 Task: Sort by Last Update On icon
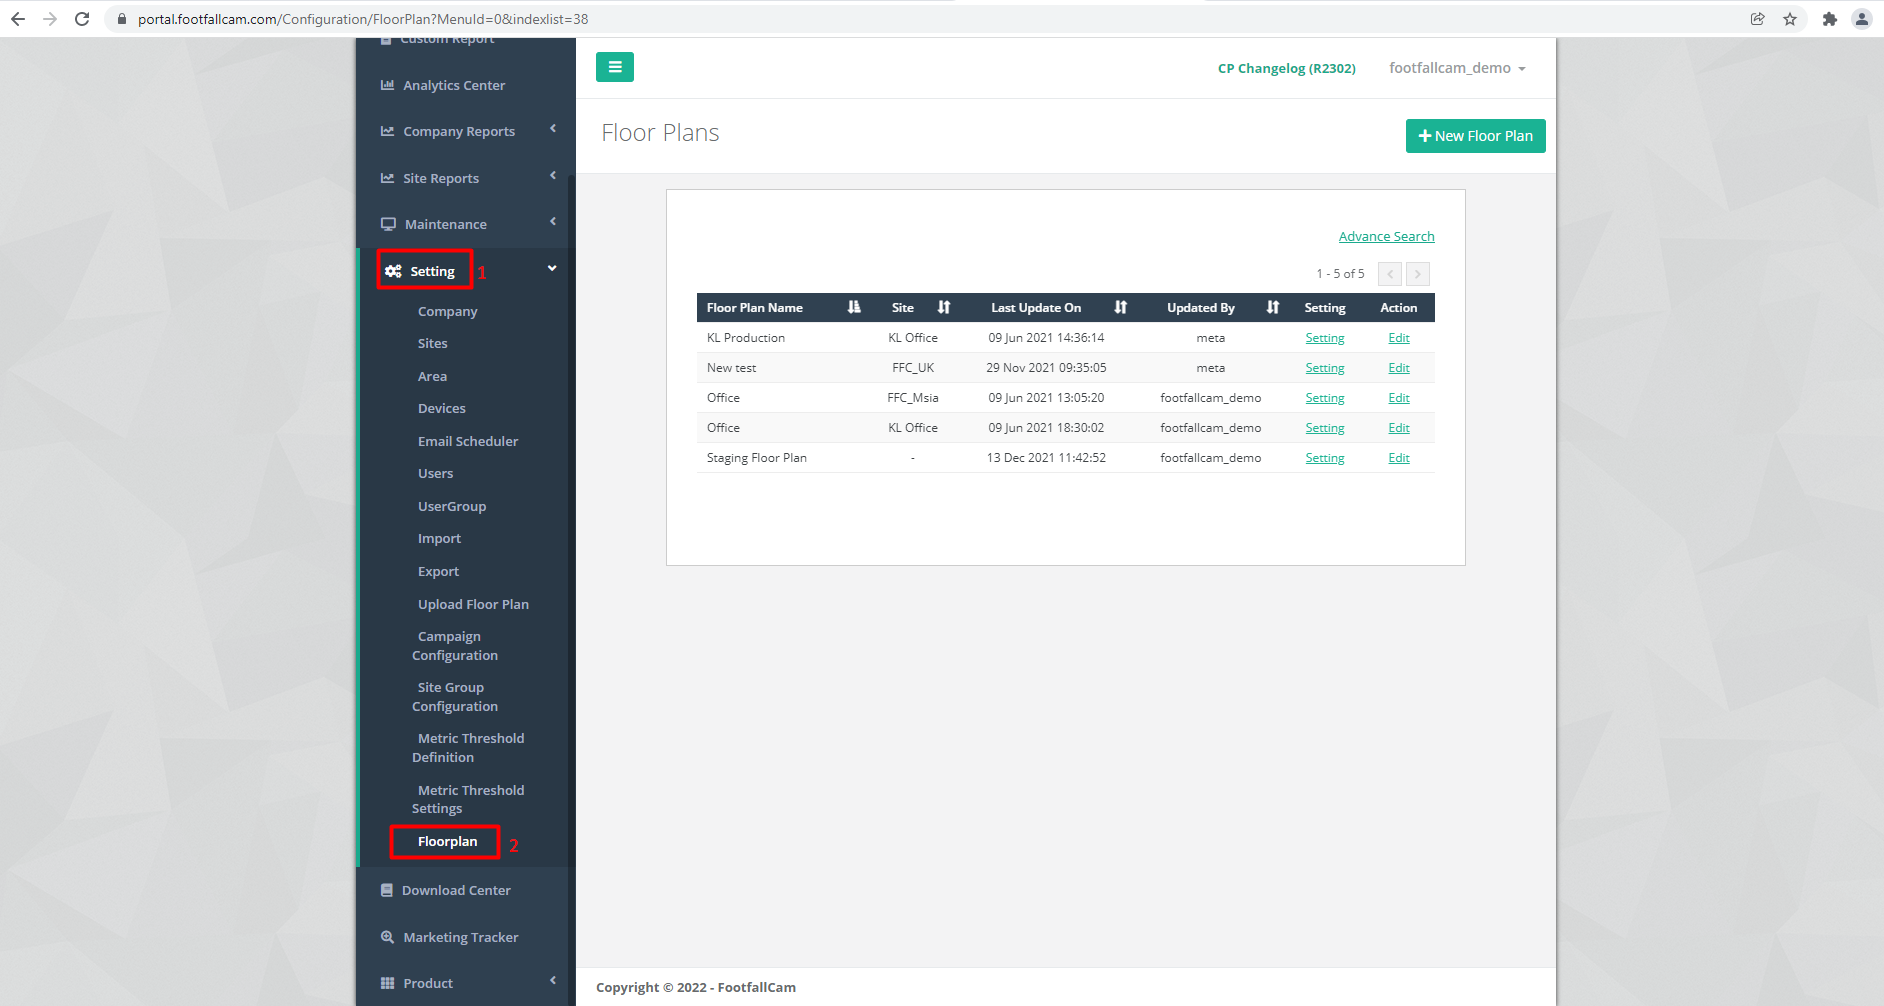[x=1120, y=308]
